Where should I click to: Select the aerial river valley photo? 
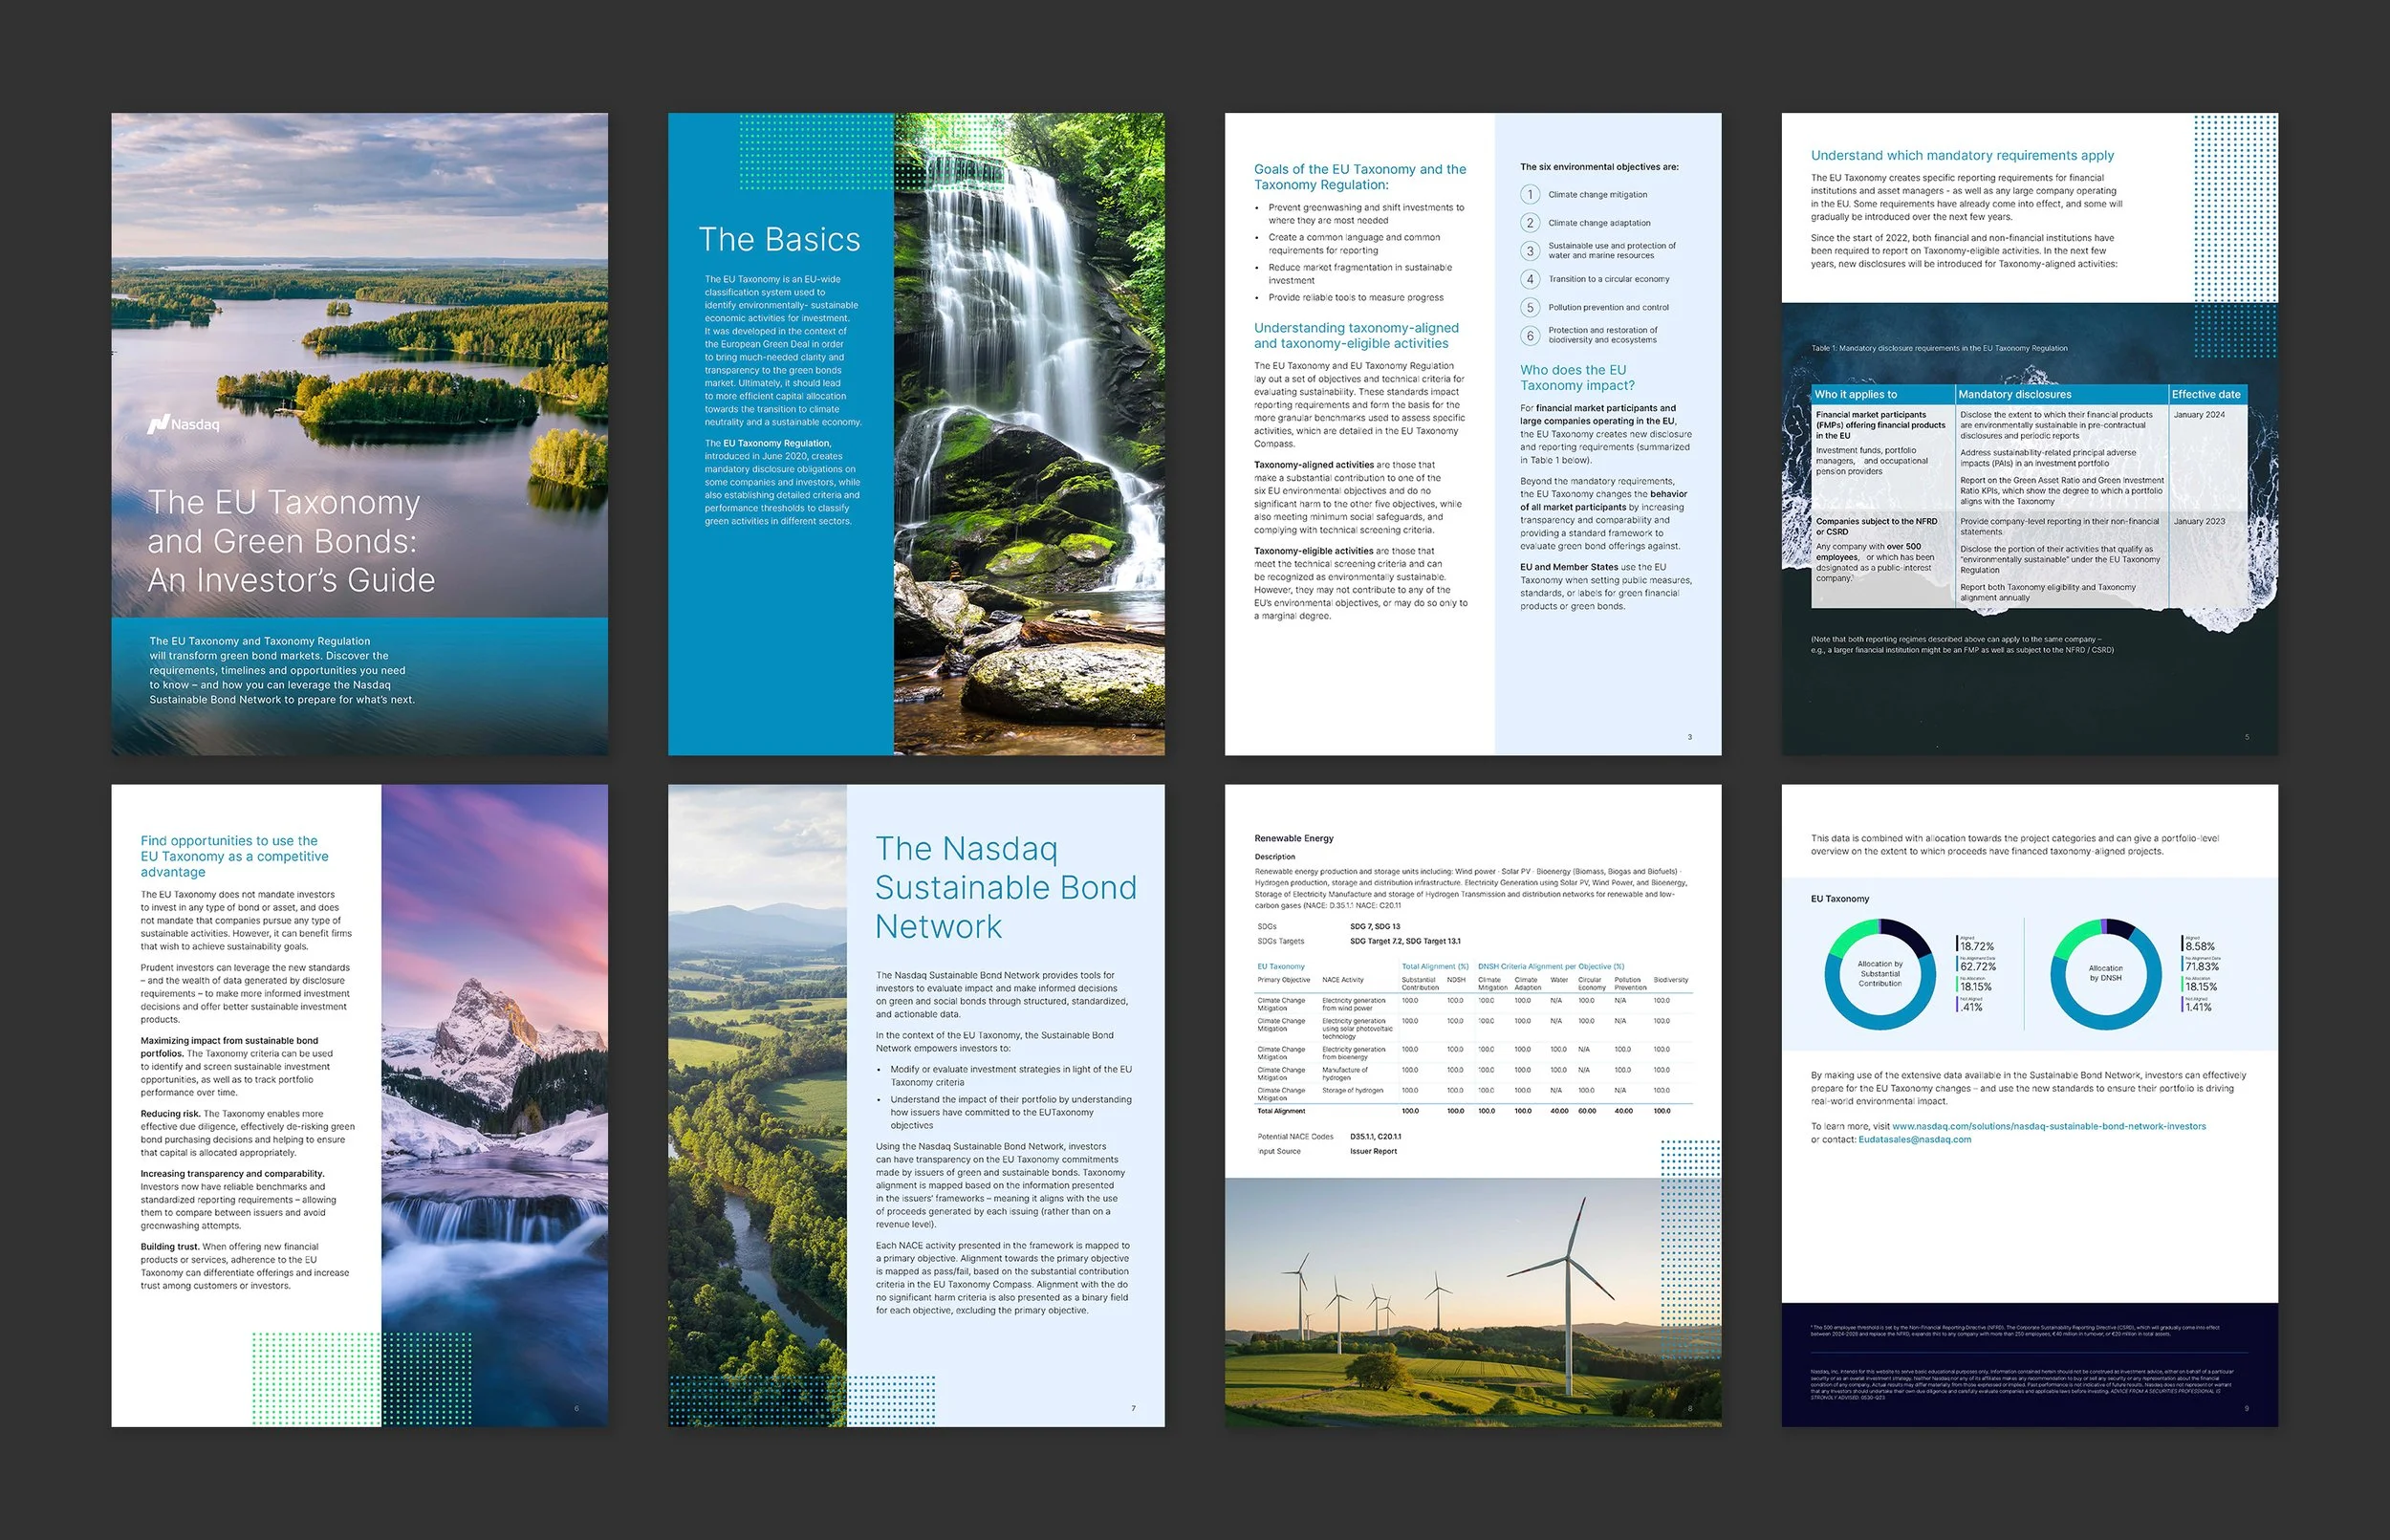[757, 1105]
